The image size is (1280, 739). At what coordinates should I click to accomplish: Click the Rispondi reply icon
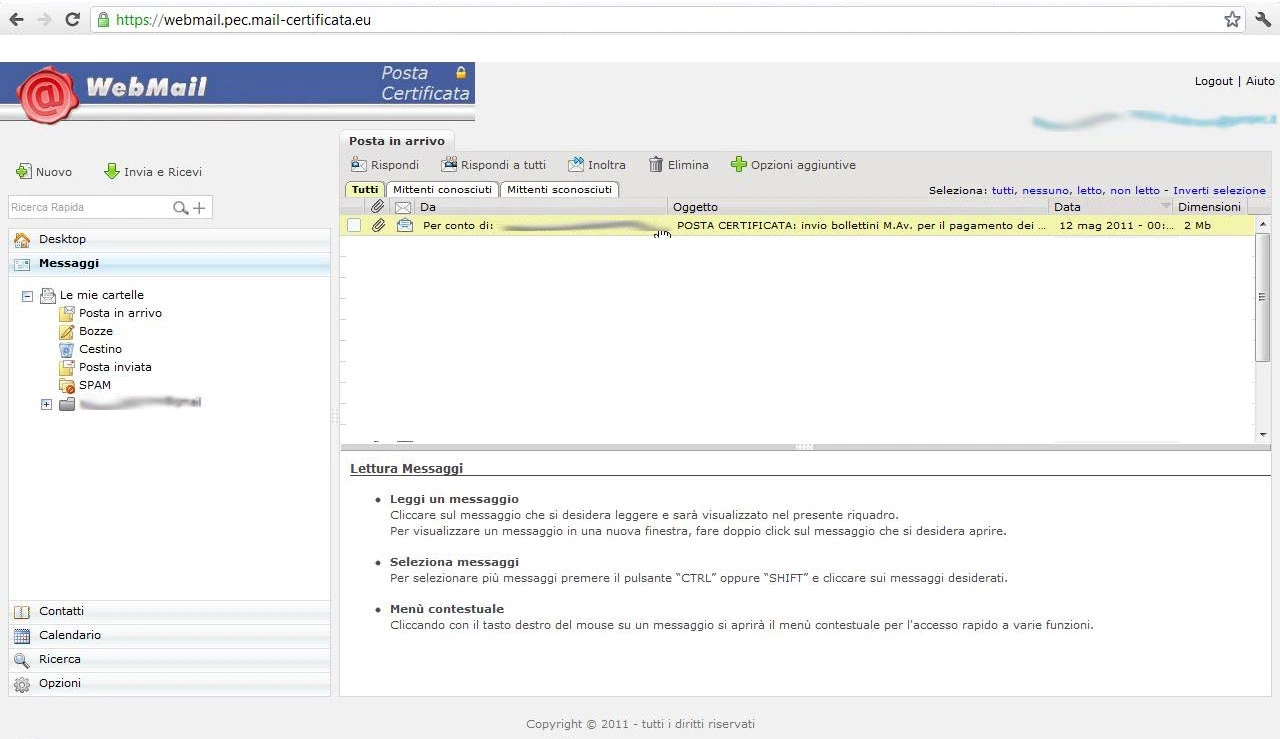pos(358,165)
